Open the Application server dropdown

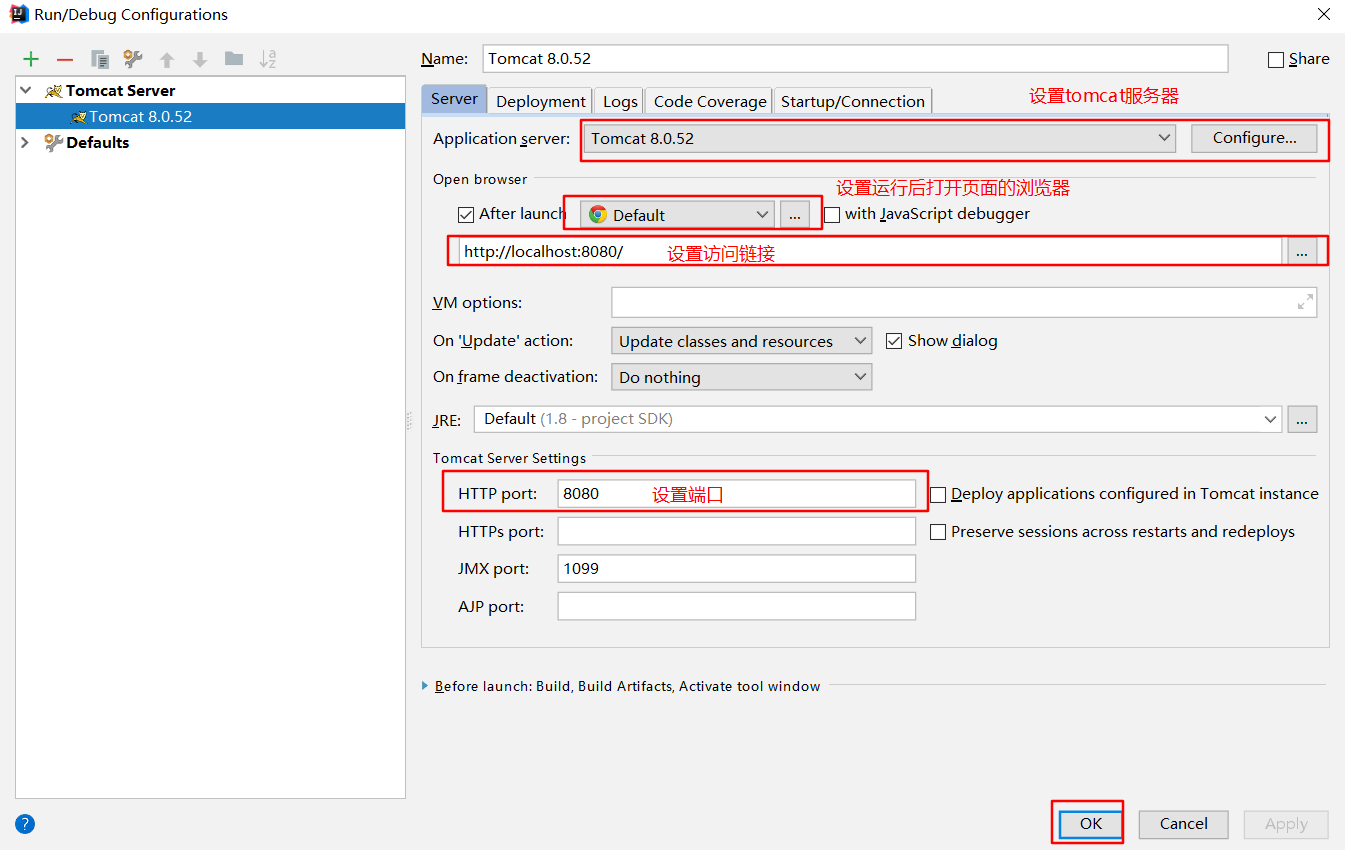[880, 138]
